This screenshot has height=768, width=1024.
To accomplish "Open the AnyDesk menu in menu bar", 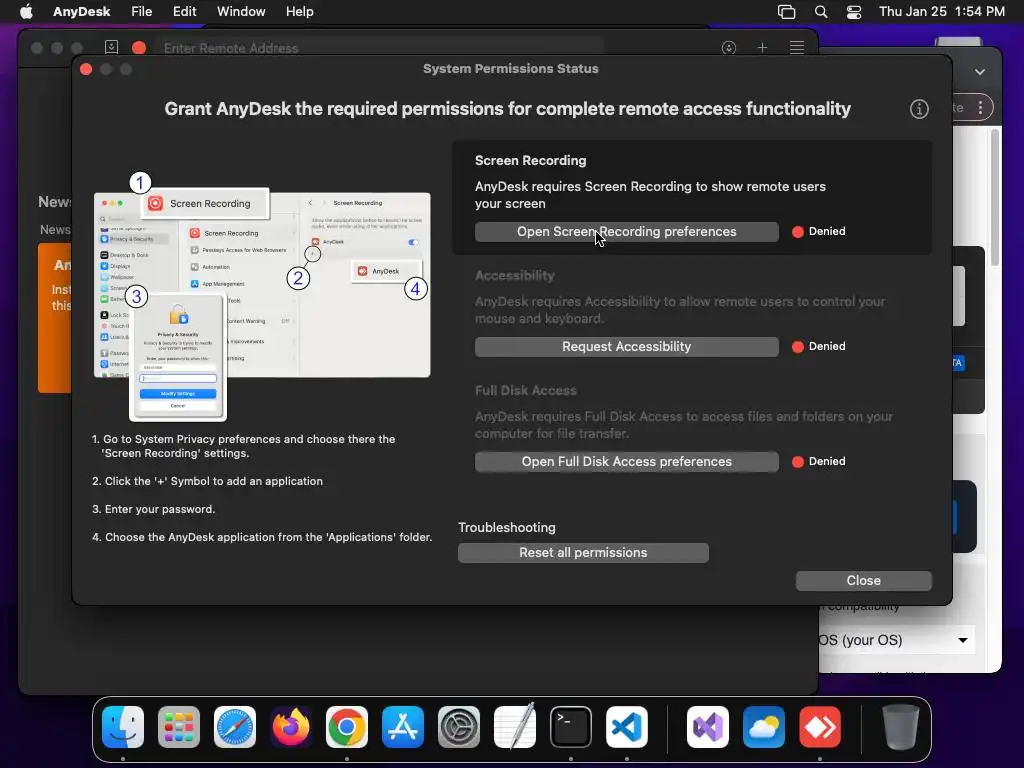I will tap(82, 12).
